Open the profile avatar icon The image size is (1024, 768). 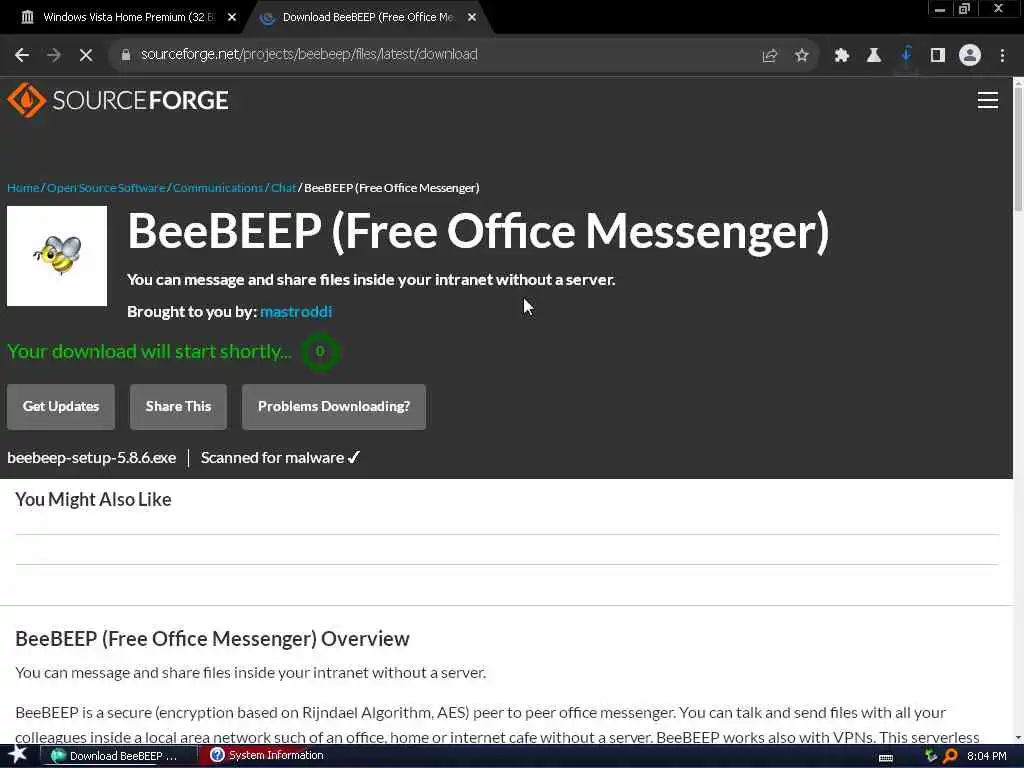coord(970,56)
